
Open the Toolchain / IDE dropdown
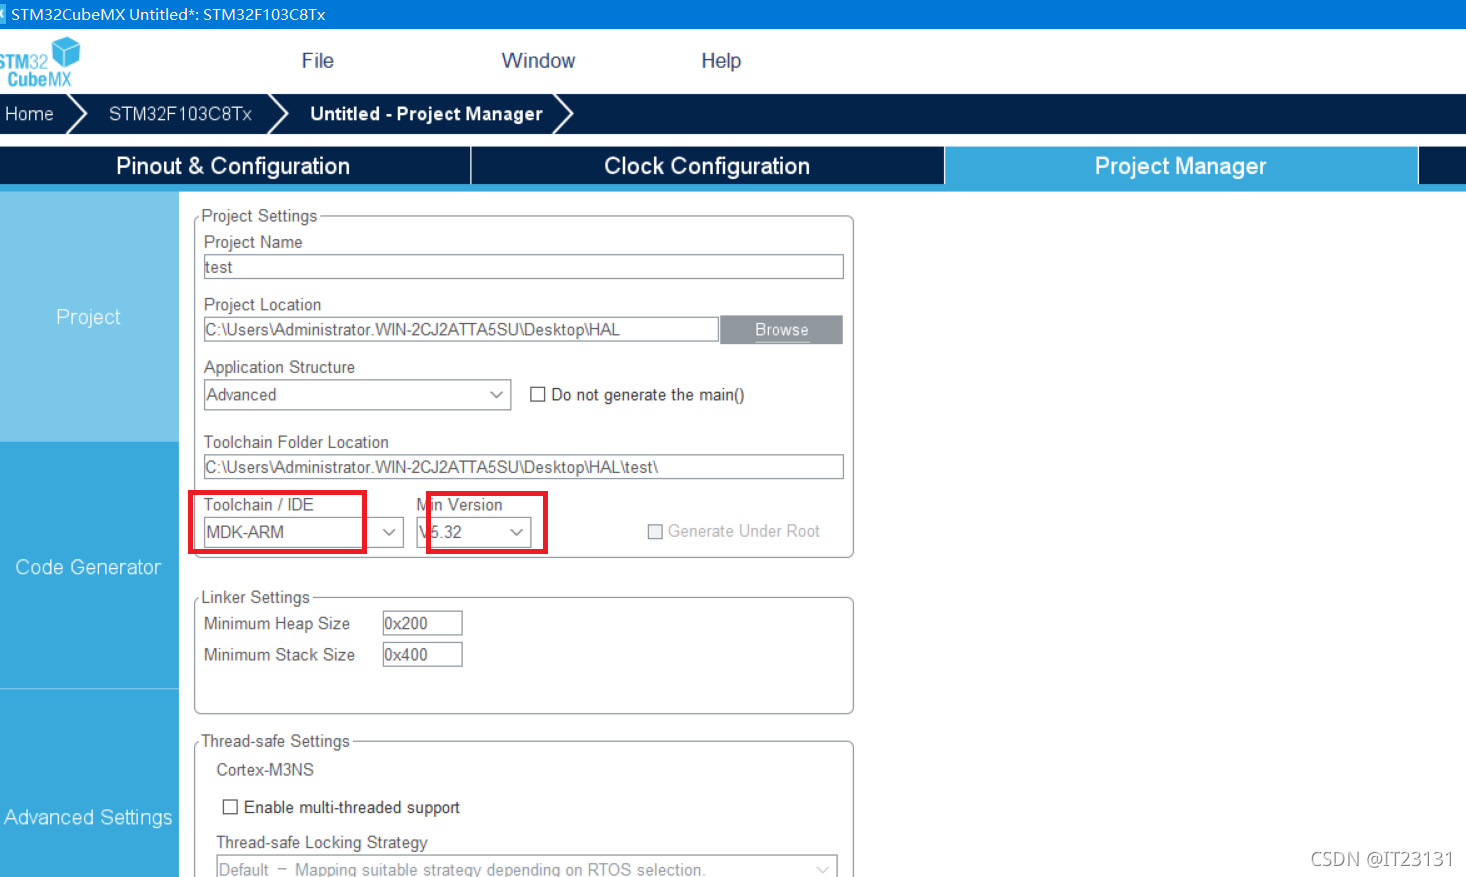point(303,532)
